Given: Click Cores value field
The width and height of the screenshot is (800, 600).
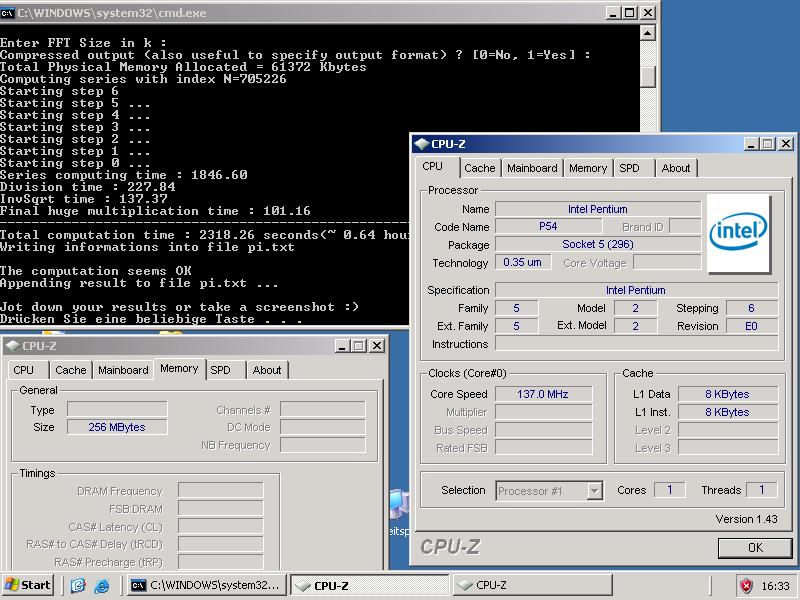Looking at the screenshot, I should click(670, 490).
